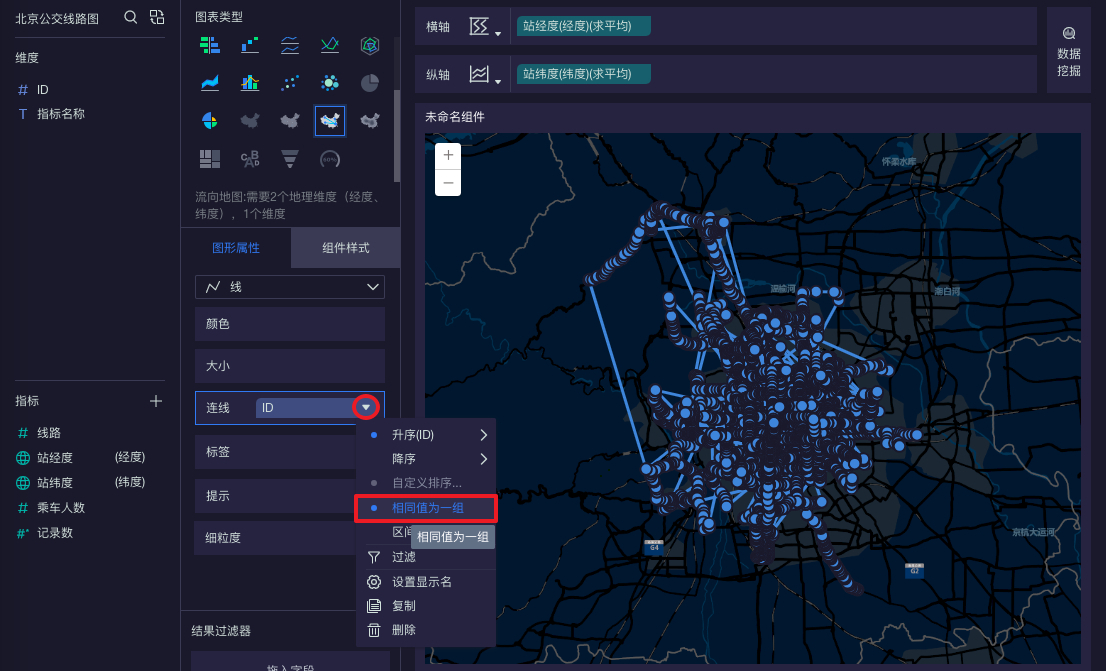Click the 站经度(经度)(求平均) field pill
This screenshot has height=671, width=1106.
tap(583, 26)
